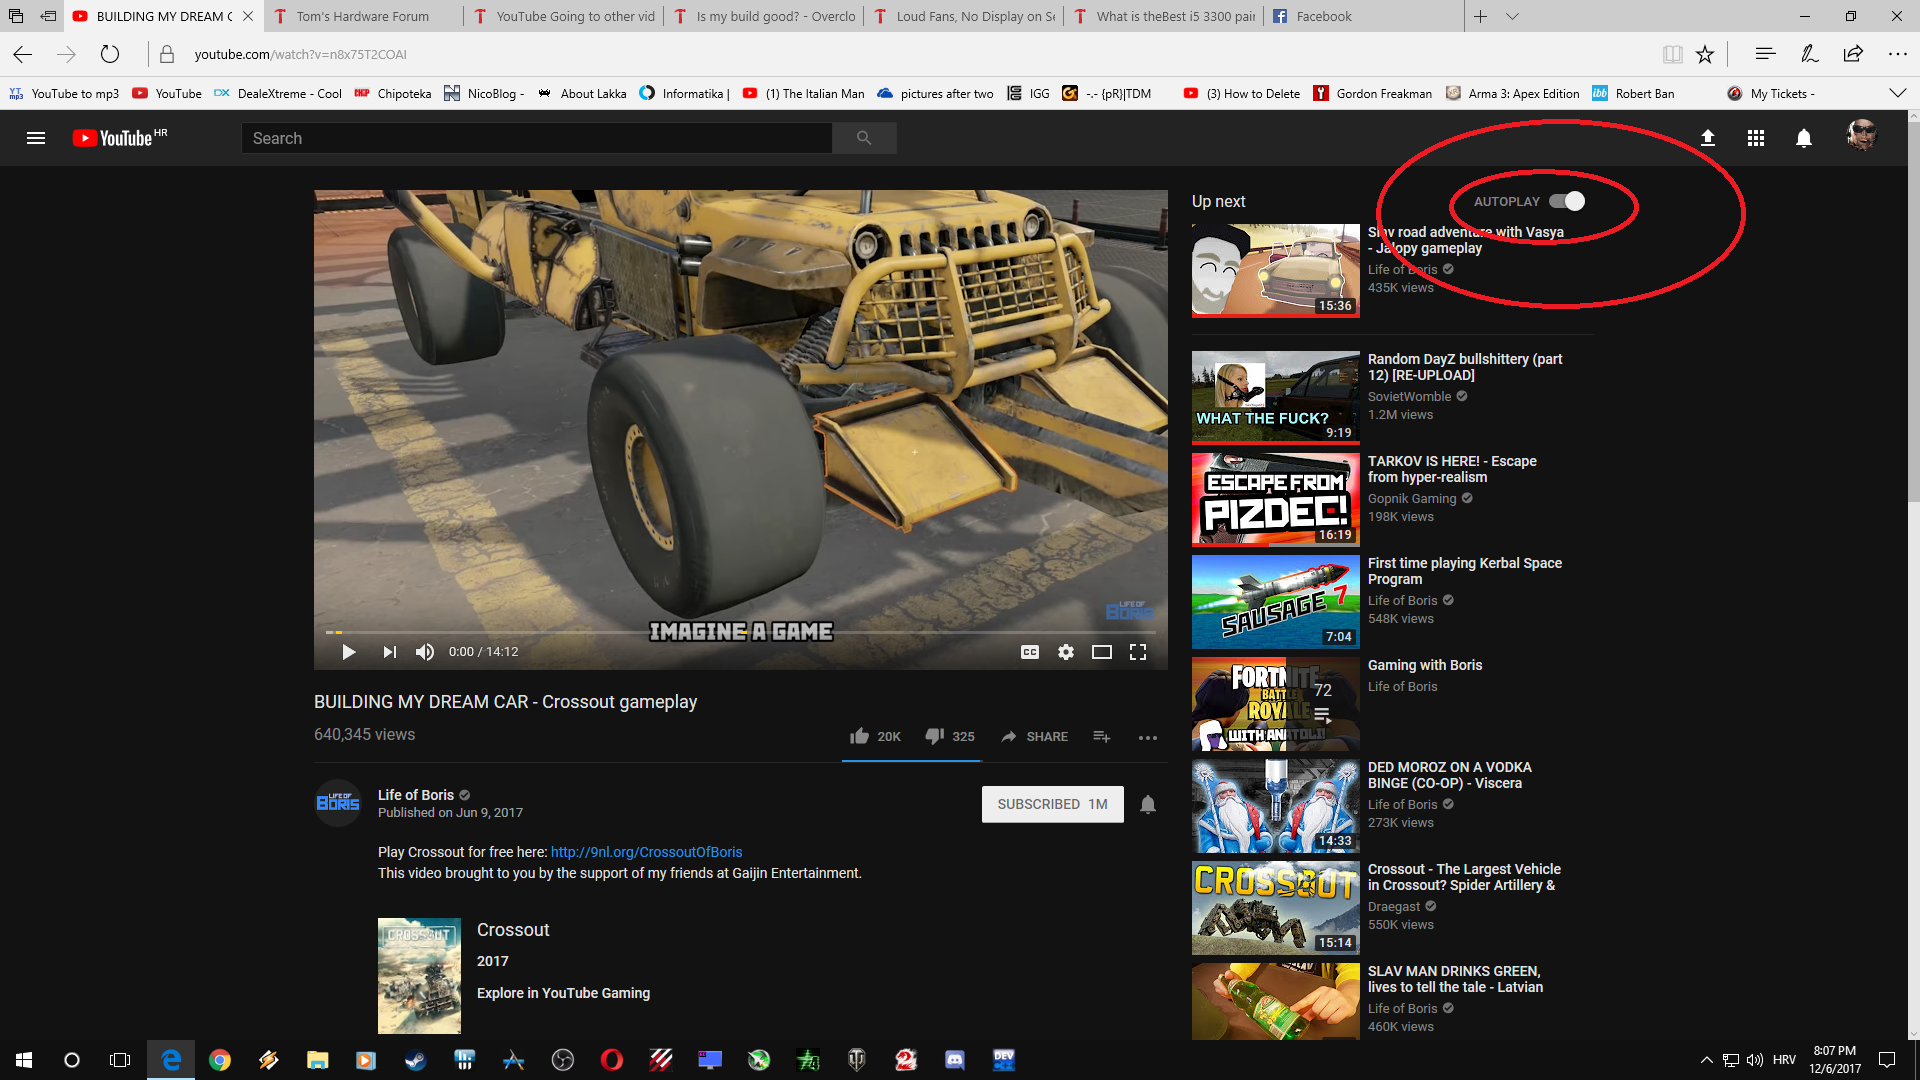
Task: Set aside tabs icon in Edge
Action: 48,16
